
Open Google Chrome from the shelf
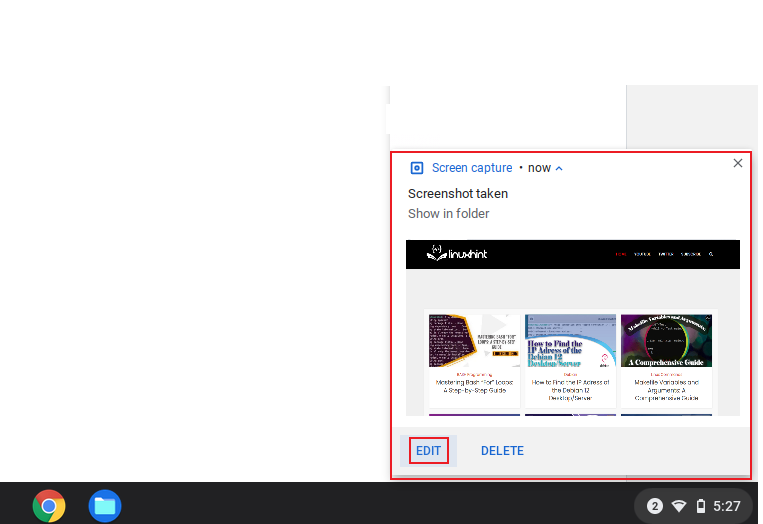point(49,506)
